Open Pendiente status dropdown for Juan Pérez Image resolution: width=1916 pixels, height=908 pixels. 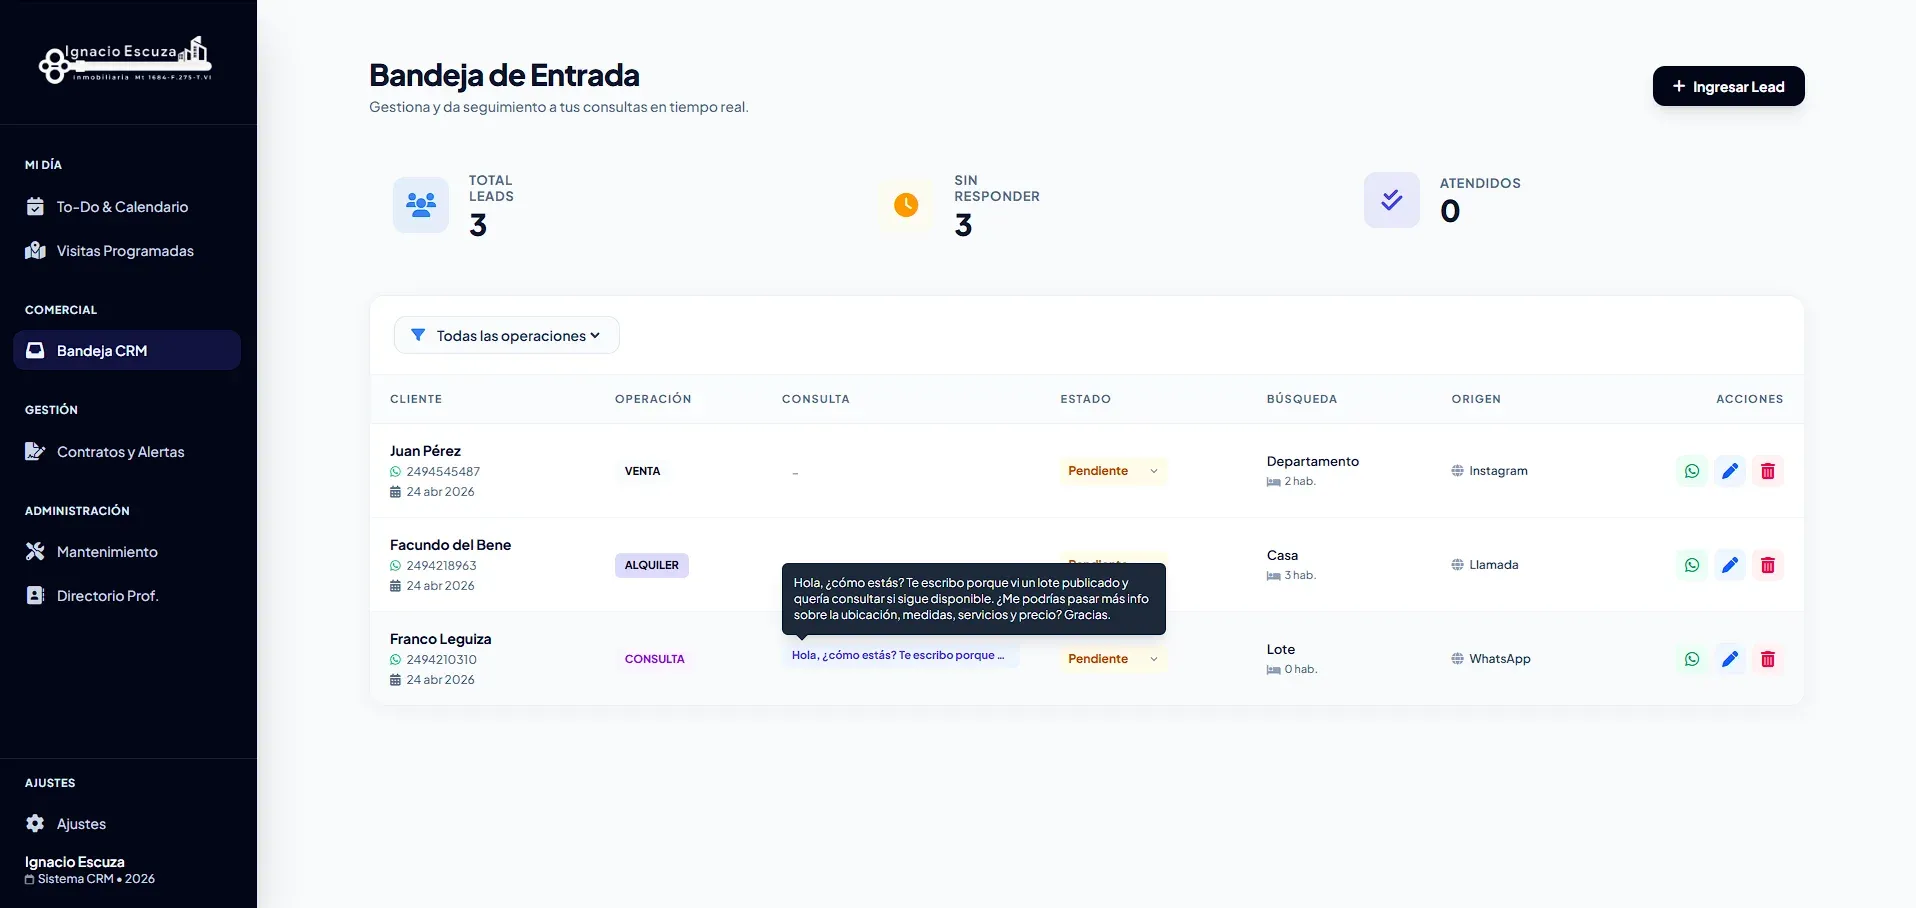(1113, 471)
